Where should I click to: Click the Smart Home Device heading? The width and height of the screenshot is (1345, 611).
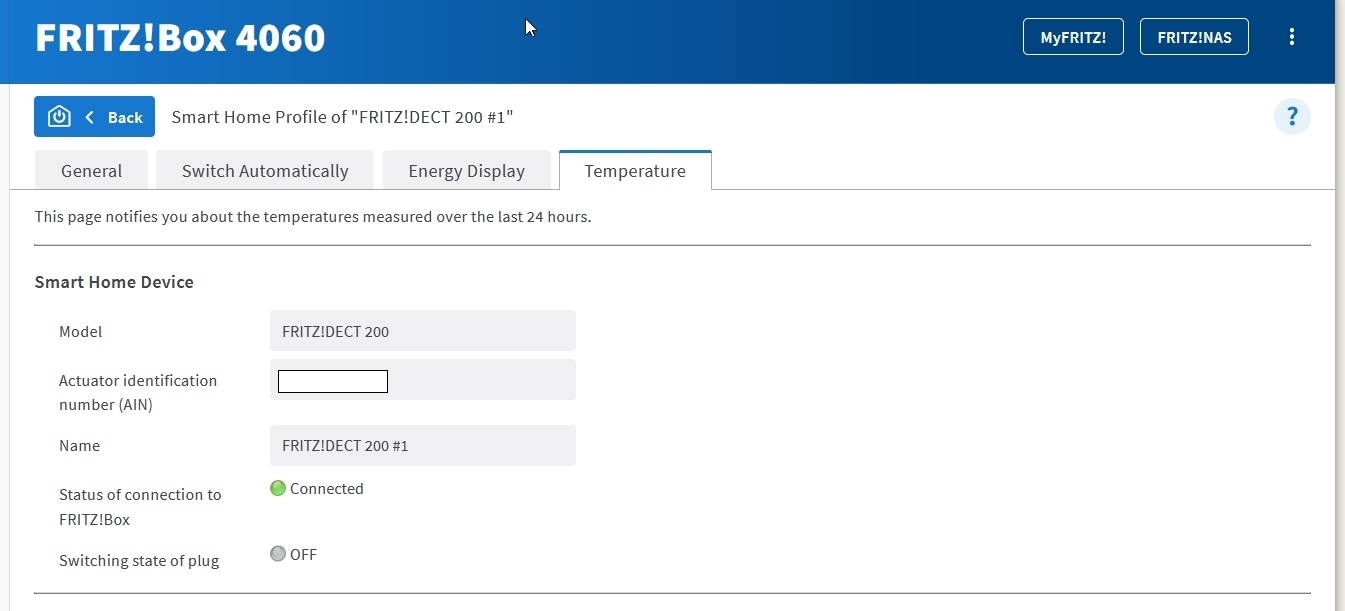114,282
